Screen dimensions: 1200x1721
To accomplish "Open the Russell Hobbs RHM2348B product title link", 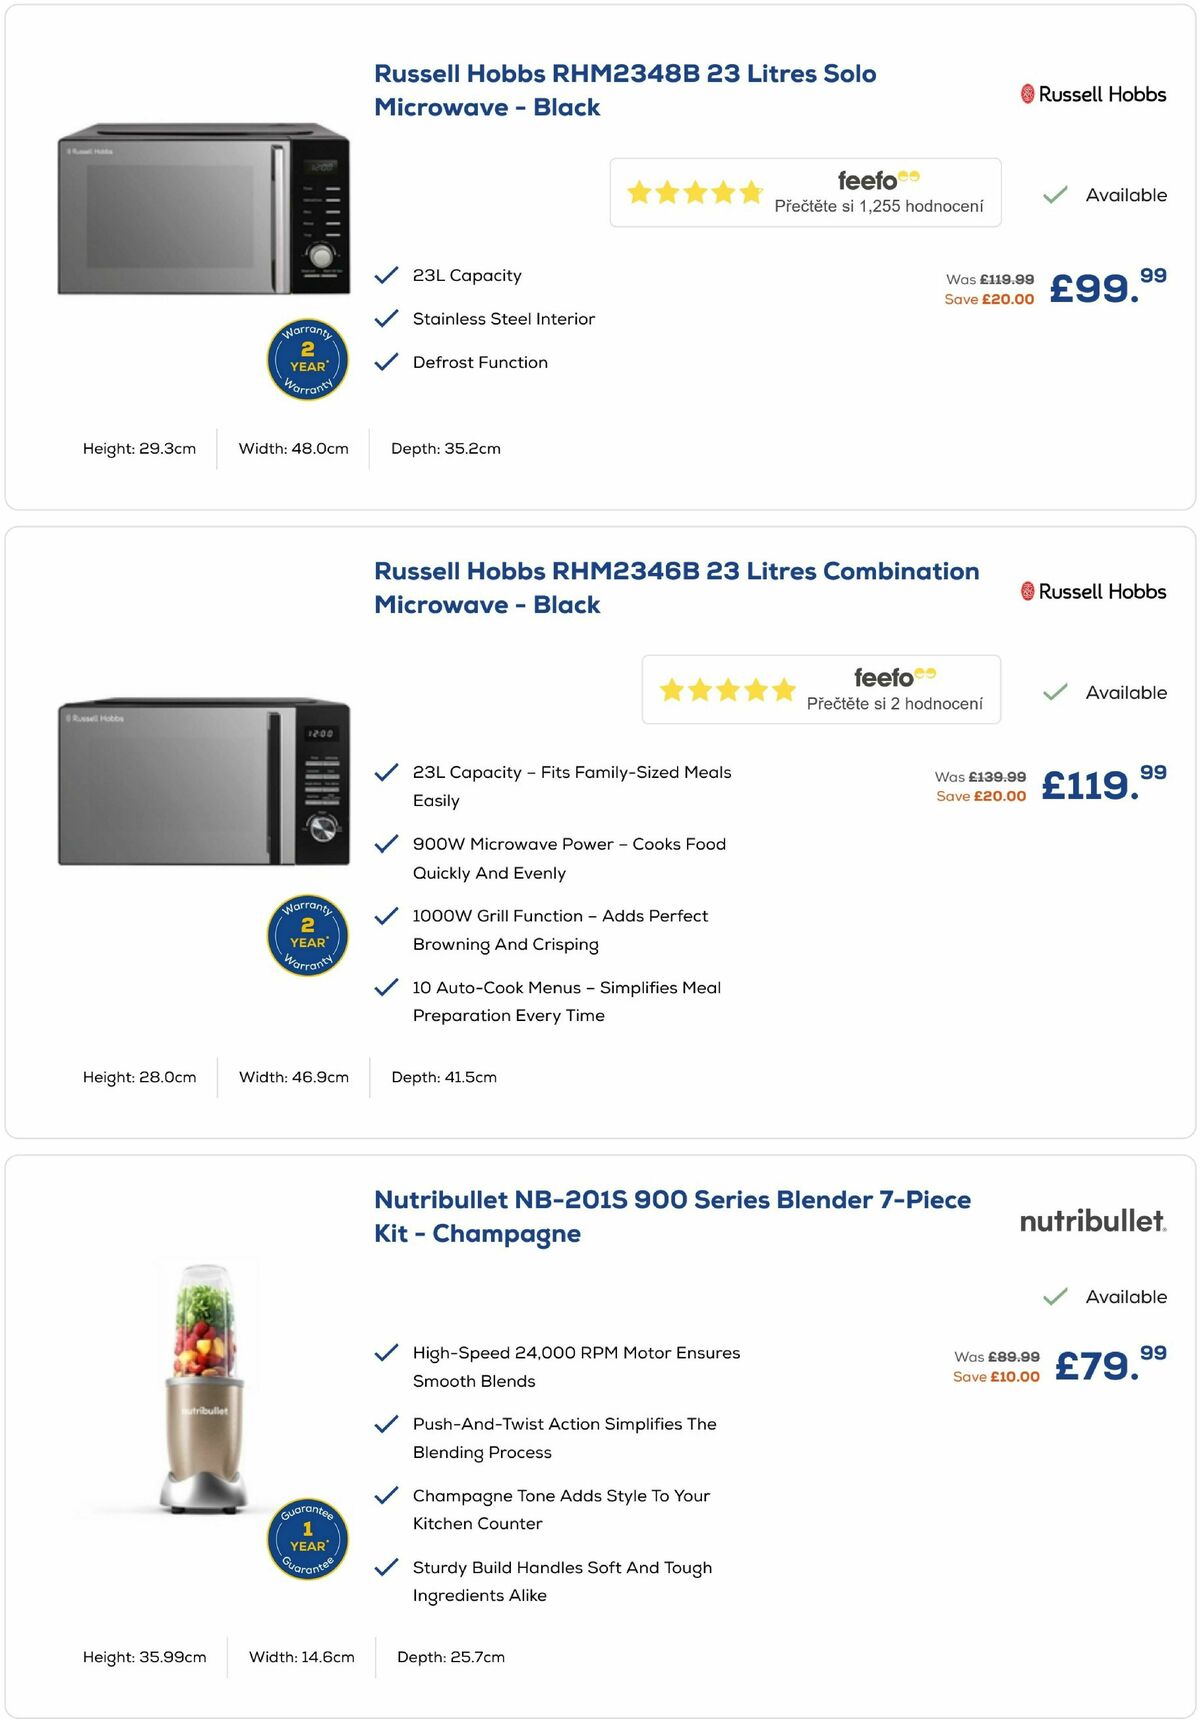I will click(x=625, y=89).
